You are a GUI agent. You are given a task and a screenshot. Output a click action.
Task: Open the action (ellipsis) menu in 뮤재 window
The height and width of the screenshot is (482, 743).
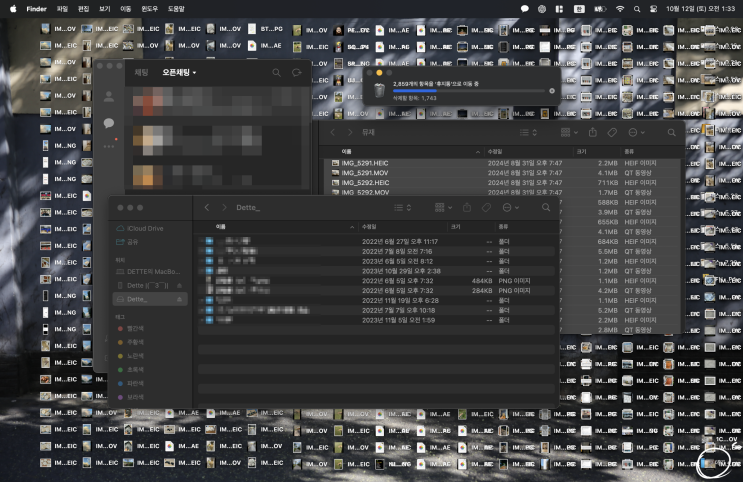pyautogui.click(x=636, y=132)
